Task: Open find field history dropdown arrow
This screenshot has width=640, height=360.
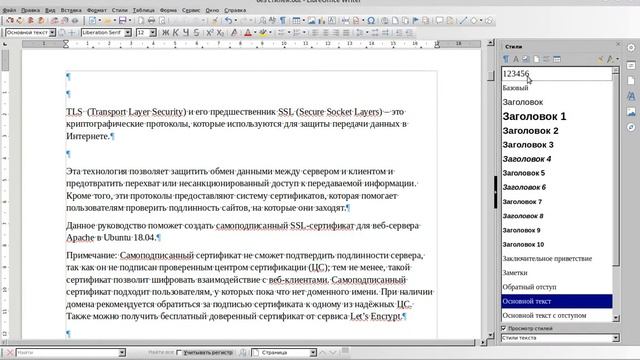Action: [122, 352]
